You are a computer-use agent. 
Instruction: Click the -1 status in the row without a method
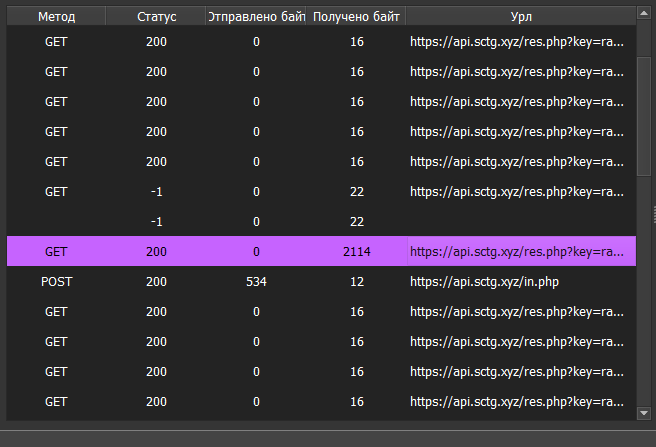coord(156,222)
